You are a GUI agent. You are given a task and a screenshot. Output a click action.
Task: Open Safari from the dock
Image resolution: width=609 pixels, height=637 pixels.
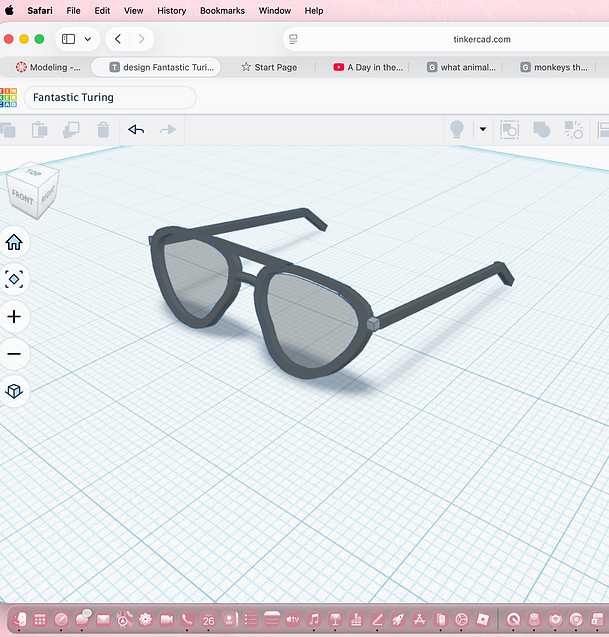click(x=61, y=619)
